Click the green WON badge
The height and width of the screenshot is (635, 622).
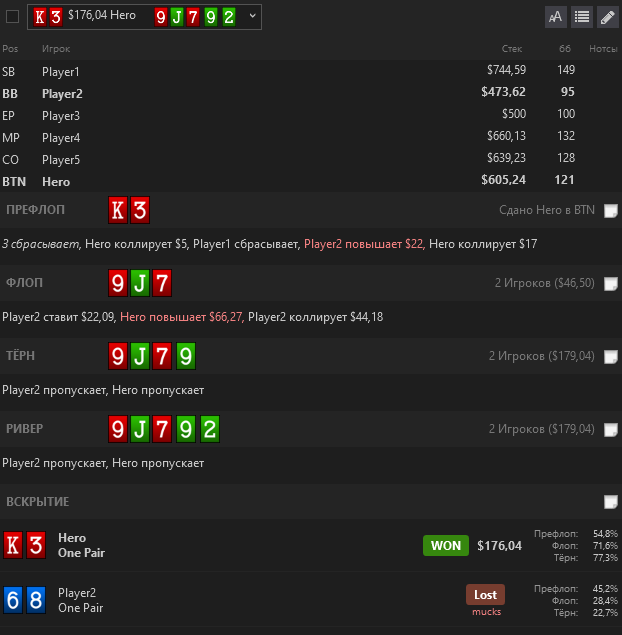[x=446, y=546]
